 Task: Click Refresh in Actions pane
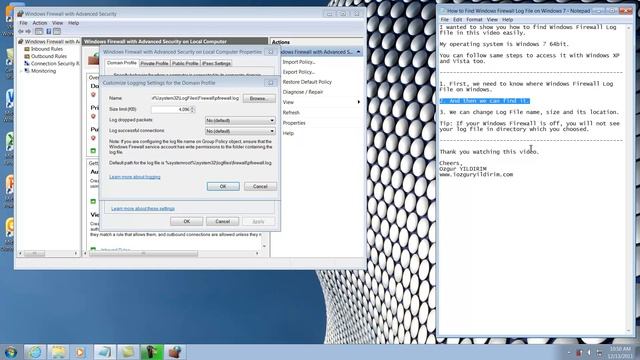291,113
